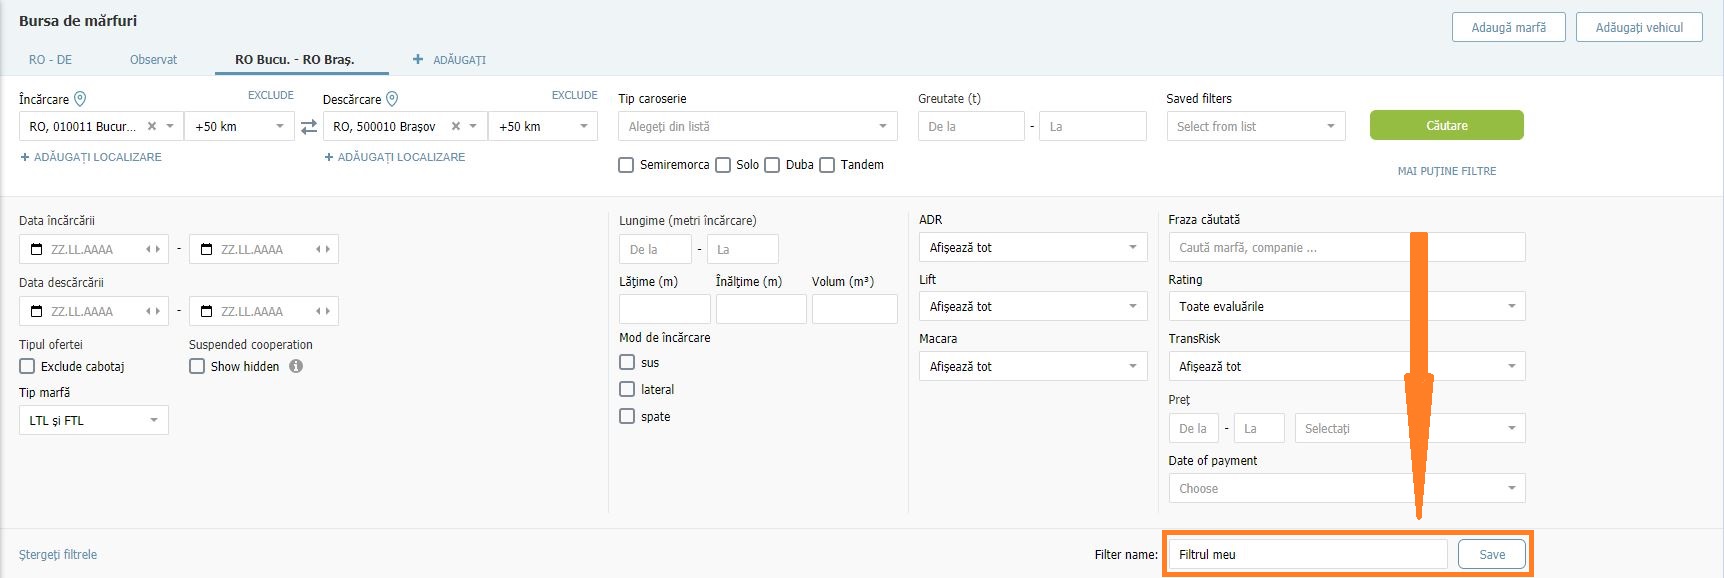Open the Tip caroserie dropdown

click(x=758, y=126)
